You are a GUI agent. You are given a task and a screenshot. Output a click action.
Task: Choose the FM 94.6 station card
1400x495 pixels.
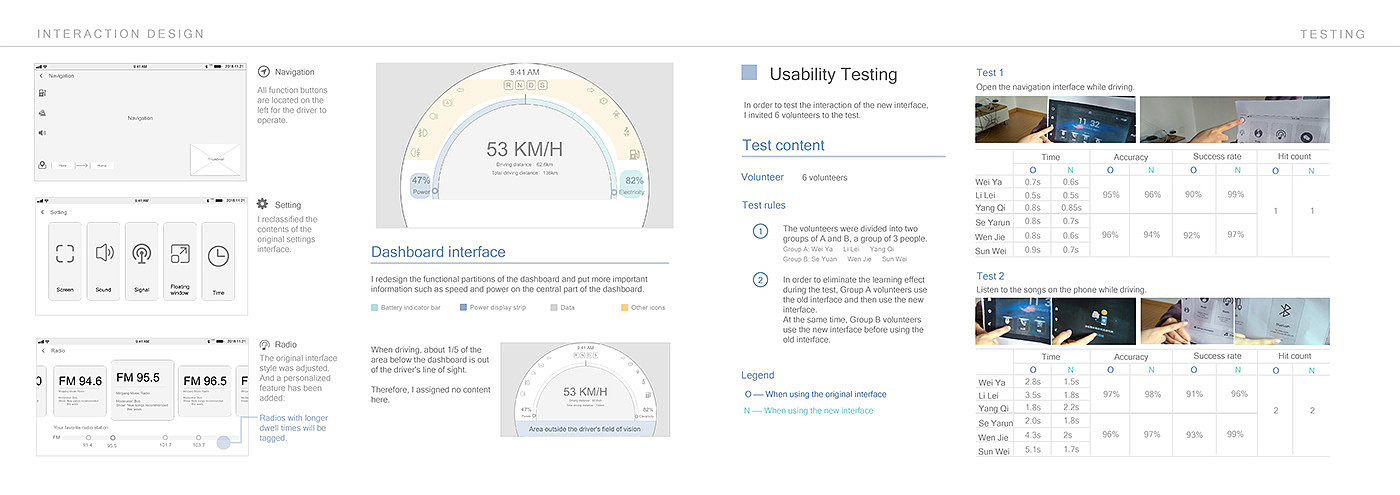[79, 390]
